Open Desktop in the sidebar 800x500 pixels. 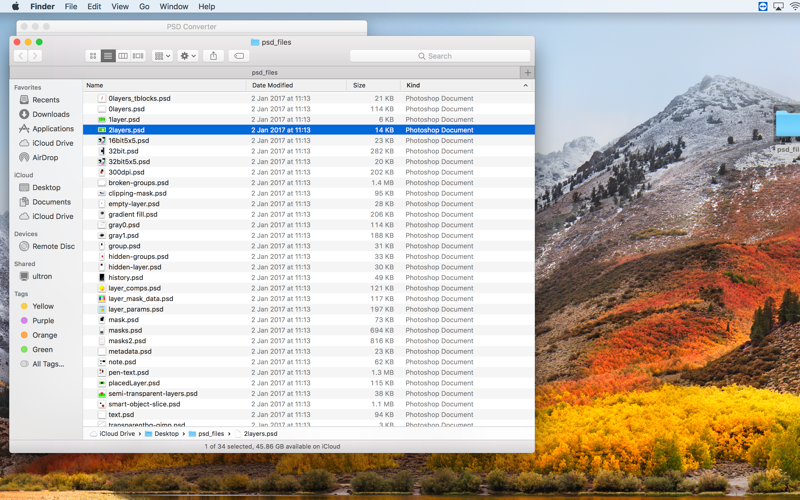[46, 188]
